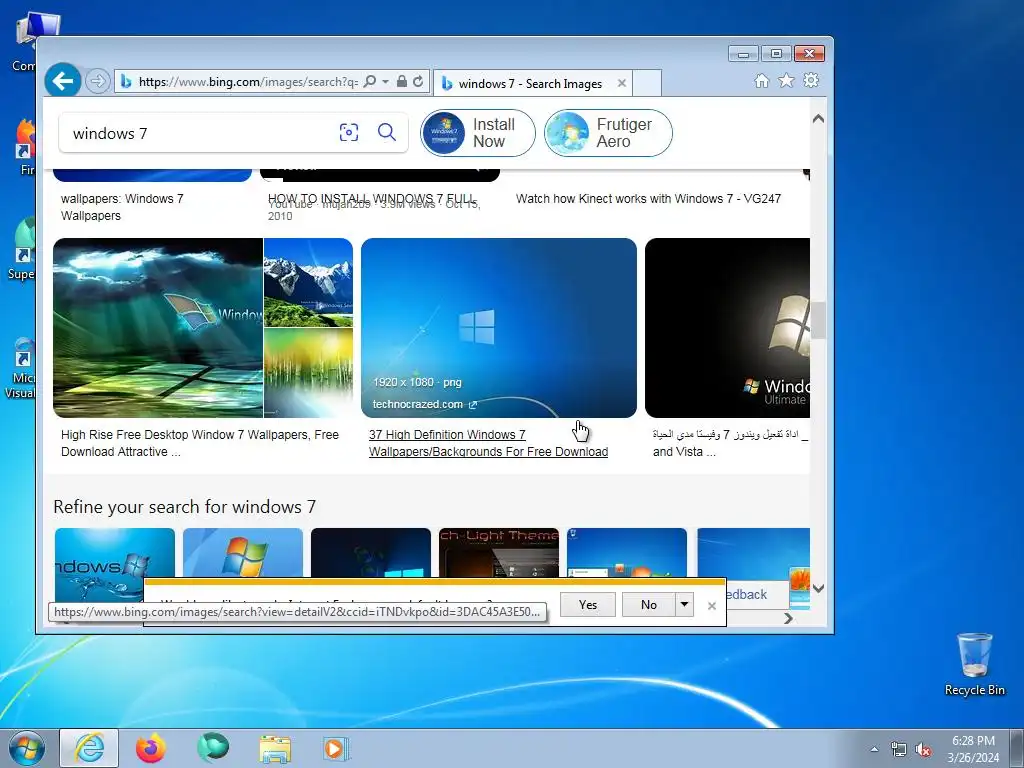Open the Windows Start menu orb
1024x768 pixels.
point(27,748)
